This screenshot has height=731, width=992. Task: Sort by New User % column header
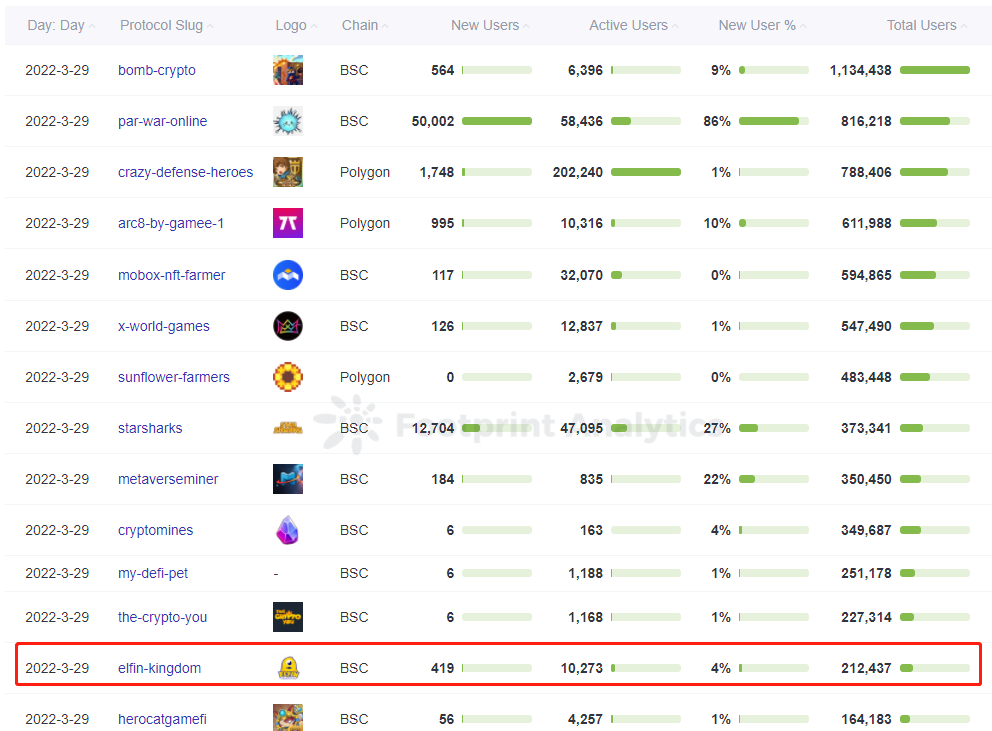pyautogui.click(x=762, y=25)
